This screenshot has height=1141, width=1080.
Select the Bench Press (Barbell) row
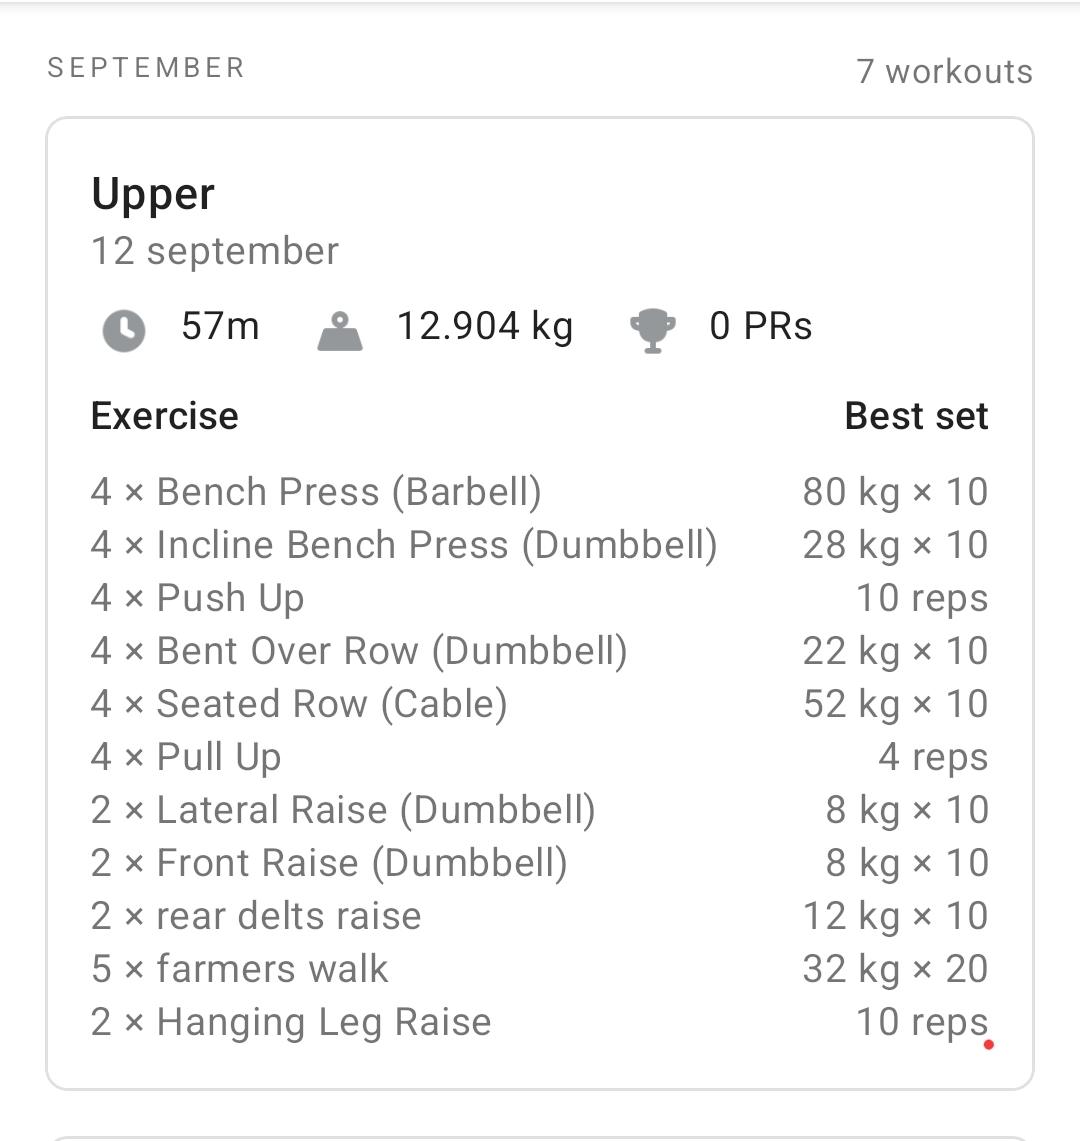316,492
